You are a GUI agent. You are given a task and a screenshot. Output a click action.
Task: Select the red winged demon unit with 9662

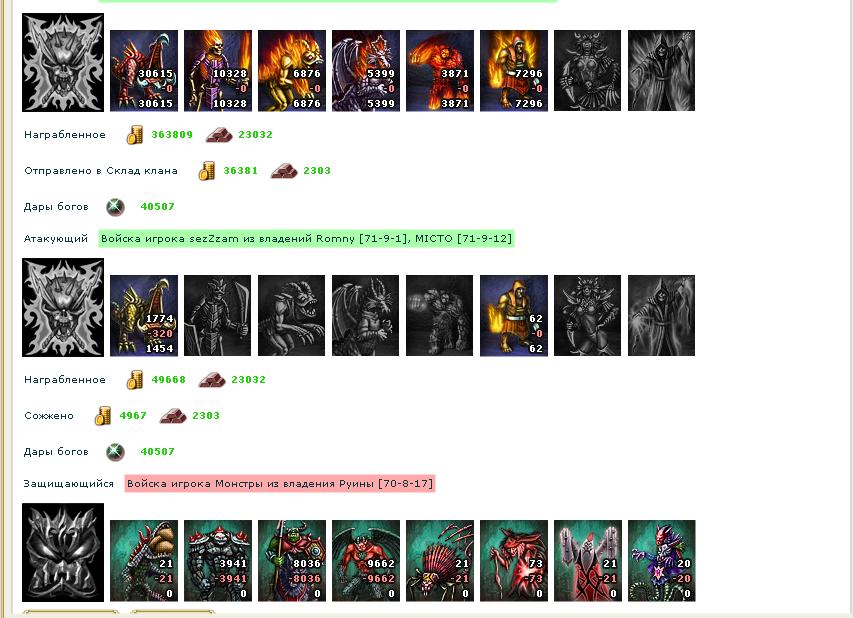(x=366, y=560)
